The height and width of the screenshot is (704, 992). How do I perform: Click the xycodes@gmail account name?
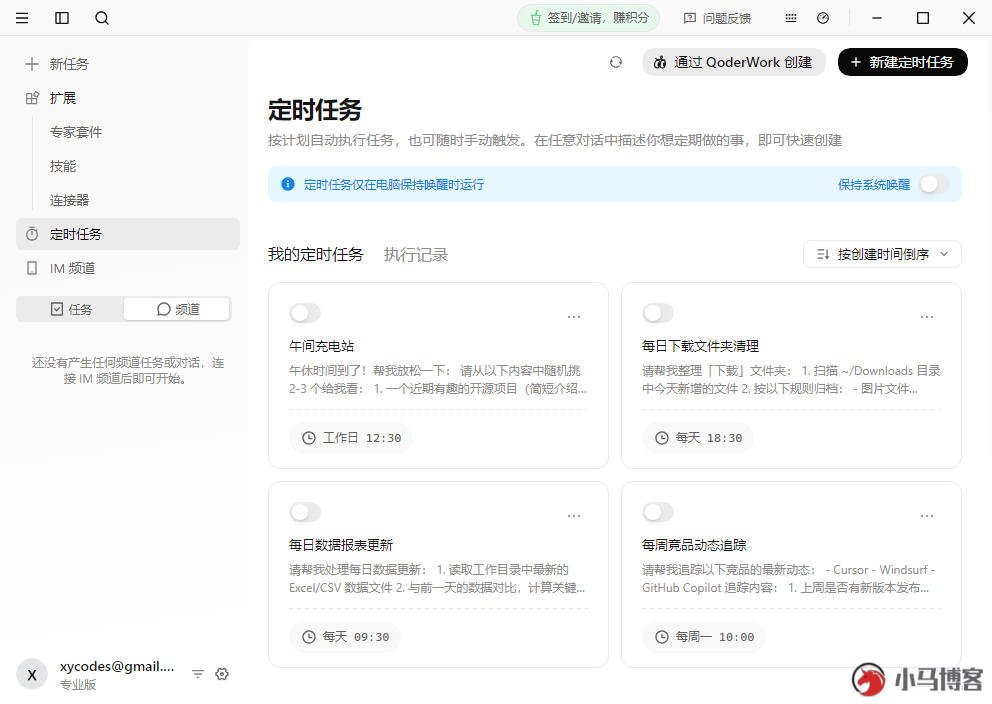tap(117, 666)
